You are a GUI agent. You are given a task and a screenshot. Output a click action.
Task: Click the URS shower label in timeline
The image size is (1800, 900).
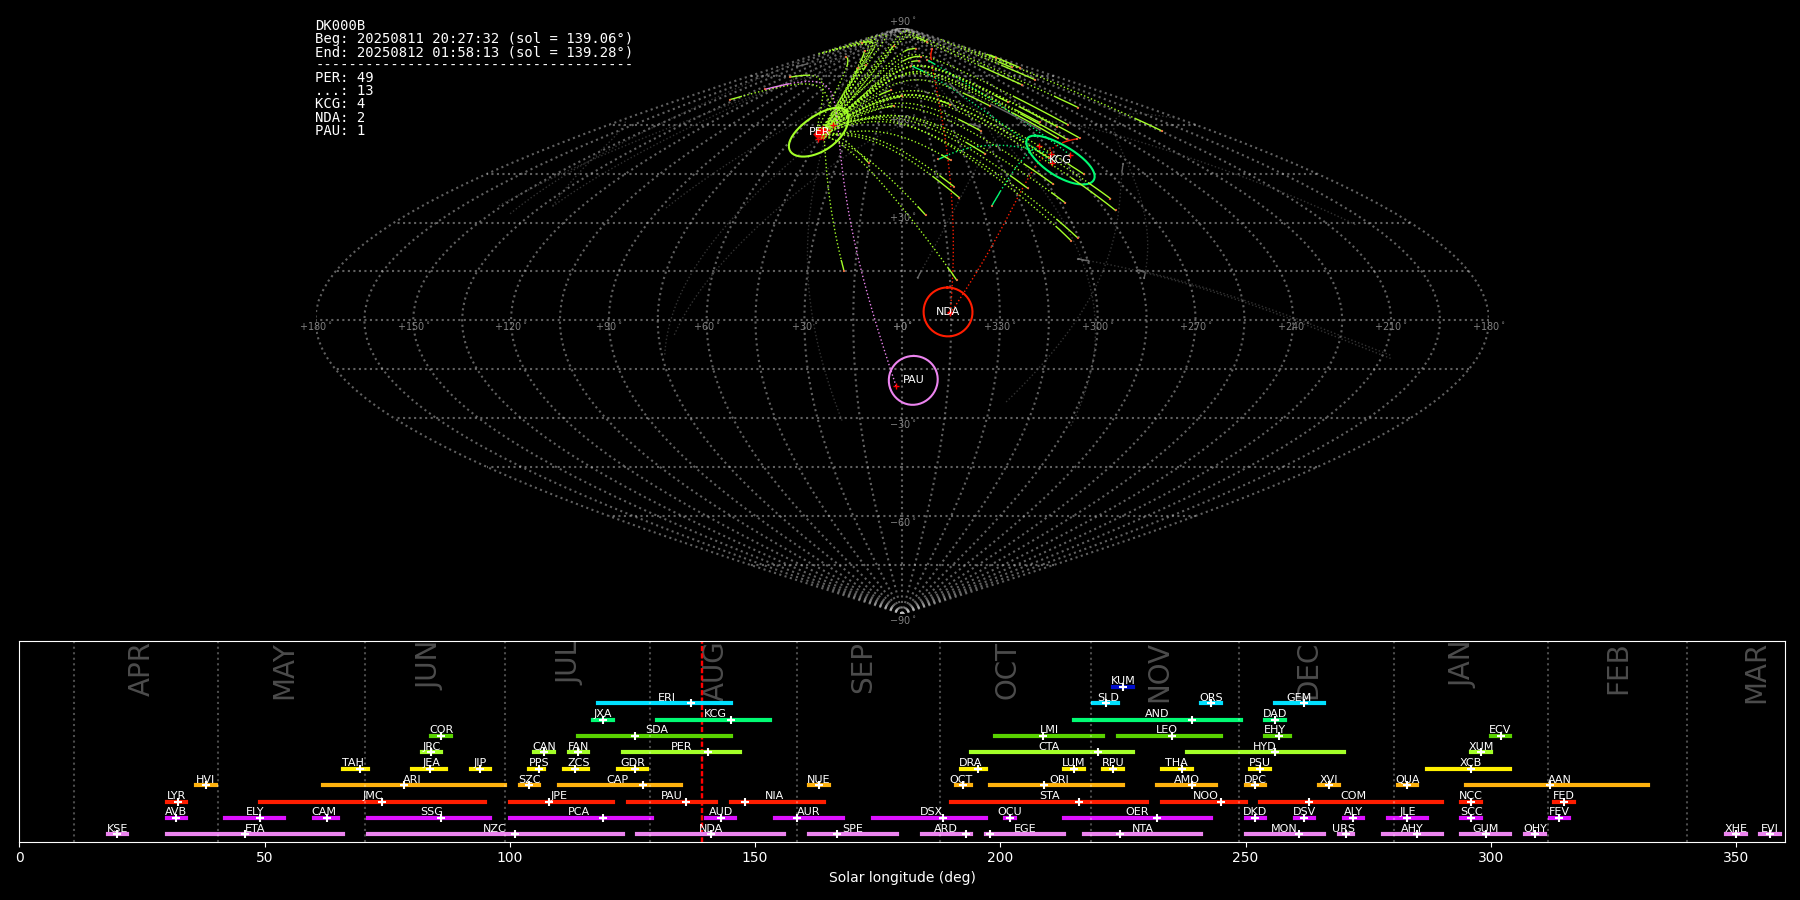pyautogui.click(x=1343, y=828)
